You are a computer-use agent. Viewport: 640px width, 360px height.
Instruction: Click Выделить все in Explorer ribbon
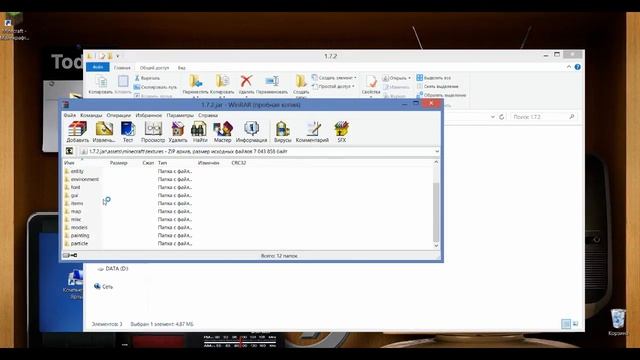(x=433, y=78)
